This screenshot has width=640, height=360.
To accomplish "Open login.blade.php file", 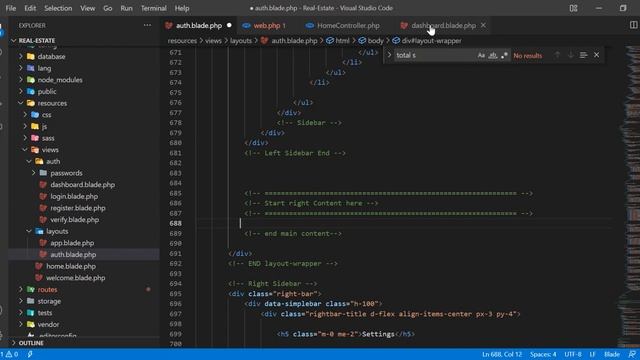I will (x=74, y=196).
